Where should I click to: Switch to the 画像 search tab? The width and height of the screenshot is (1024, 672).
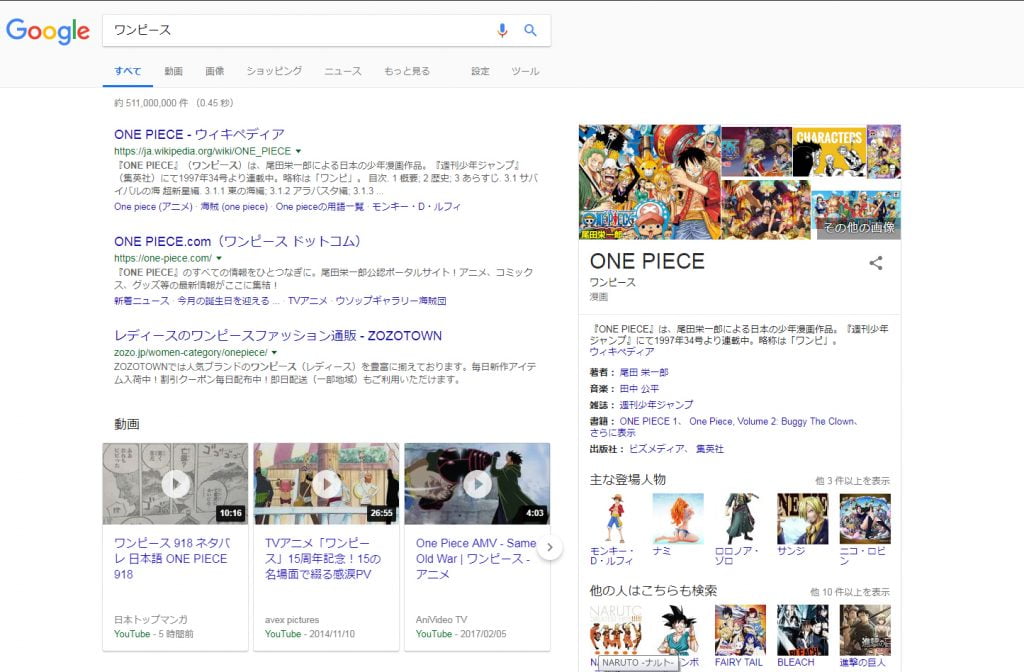point(214,71)
